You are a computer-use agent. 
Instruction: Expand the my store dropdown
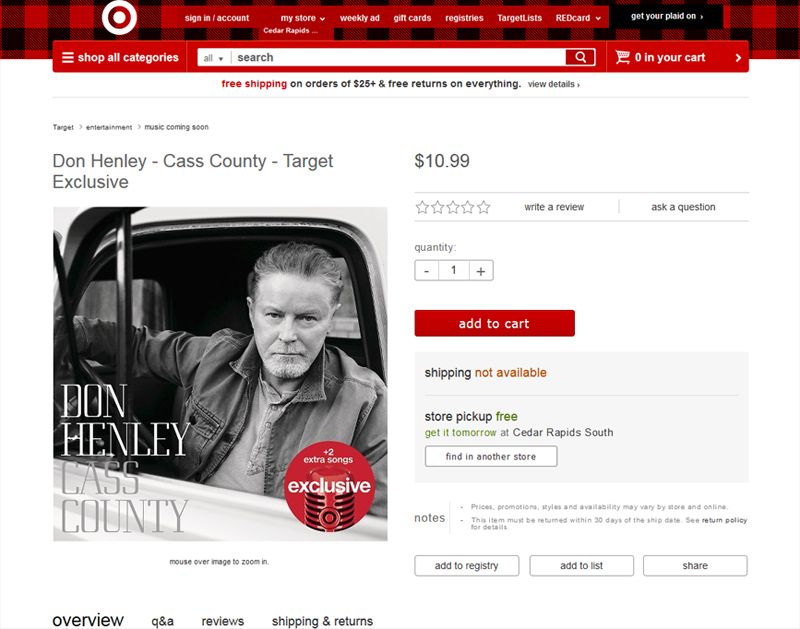click(303, 18)
